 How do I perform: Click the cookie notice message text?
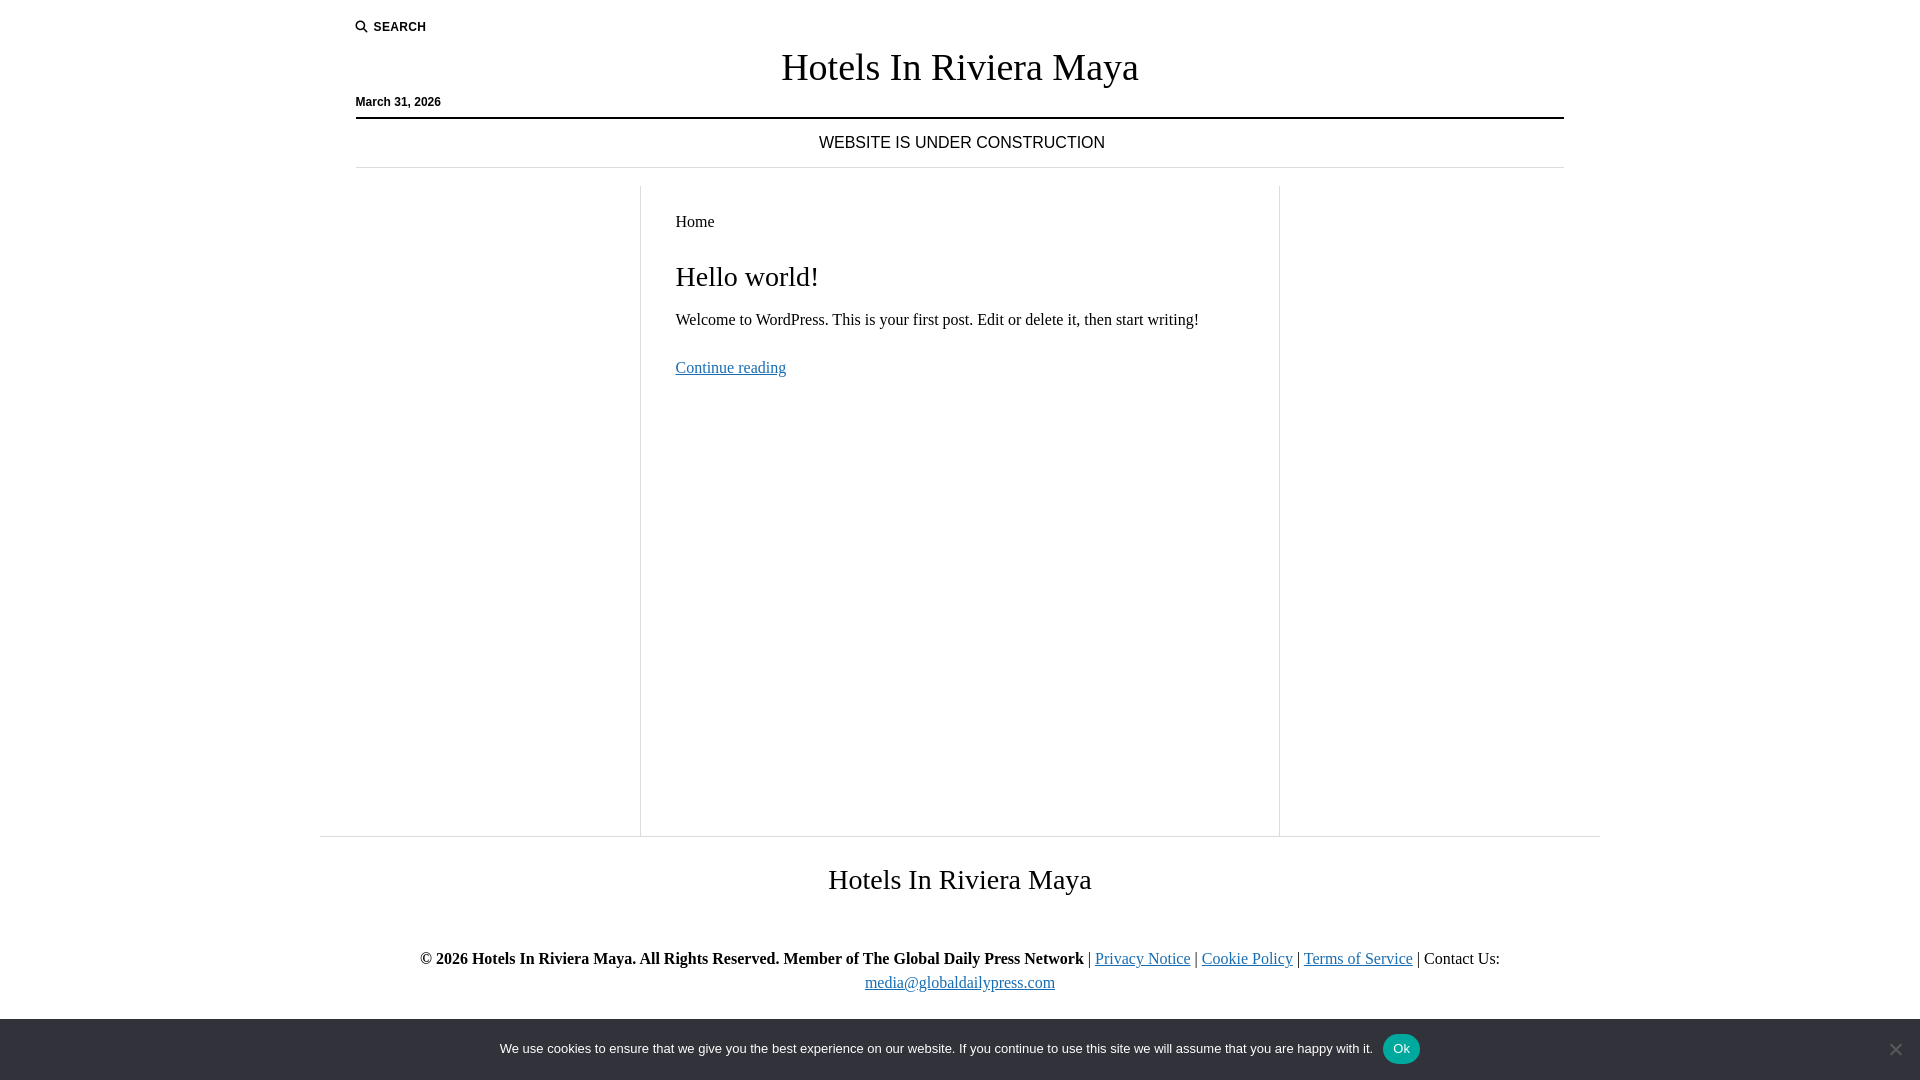936,1049
